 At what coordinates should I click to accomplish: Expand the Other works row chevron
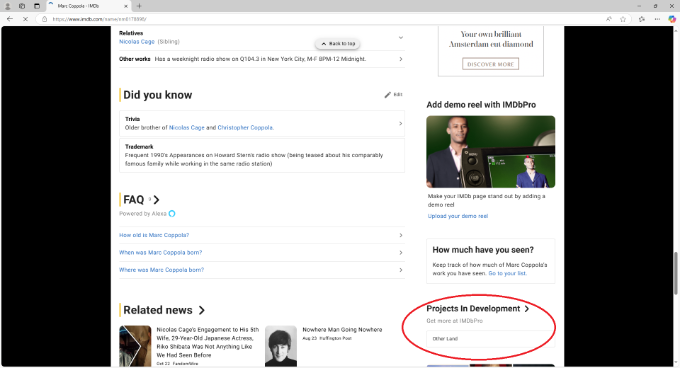(x=401, y=59)
